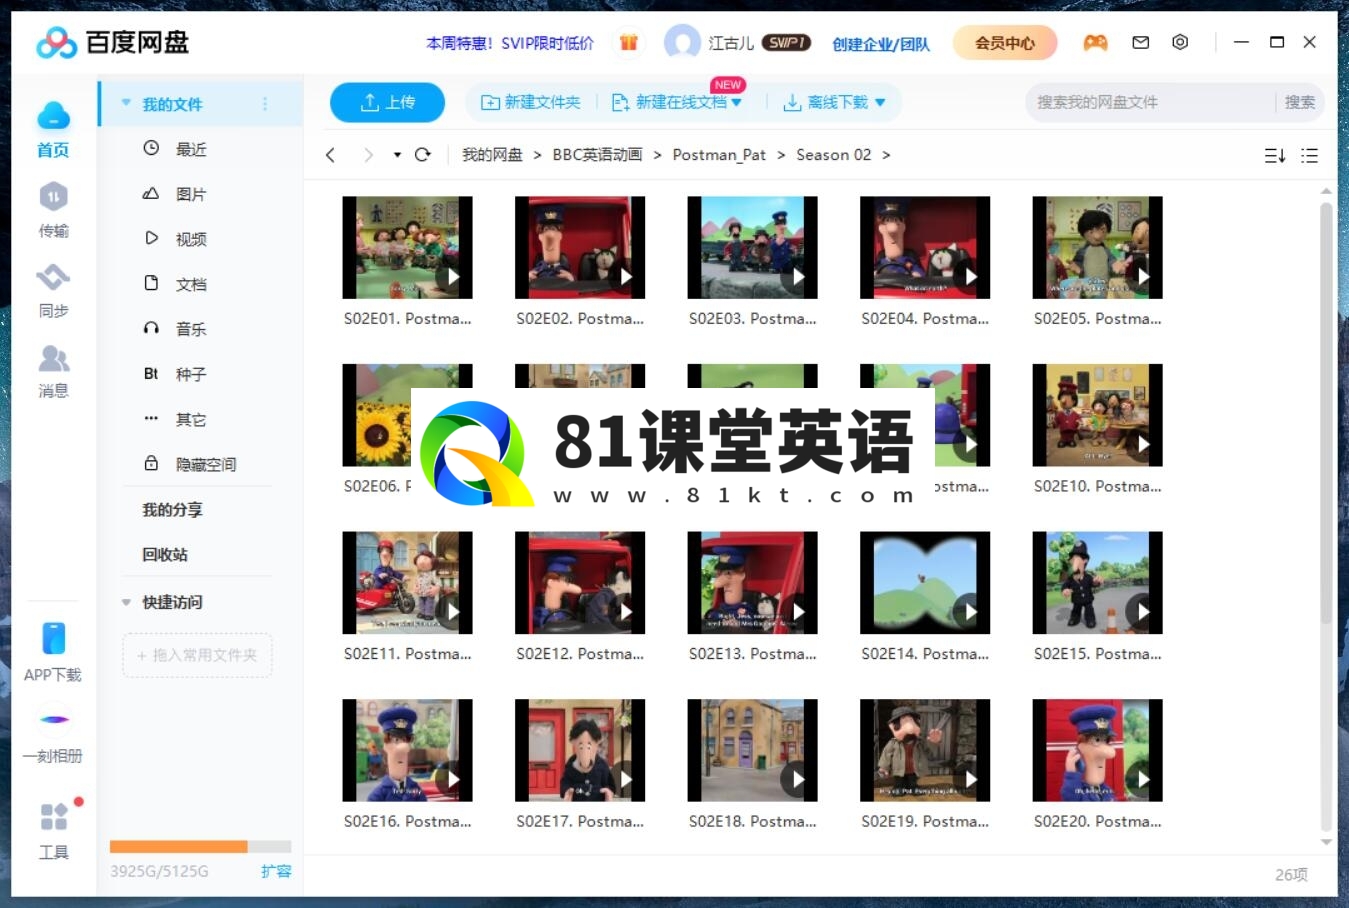Open the APP下载 phone icon
The height and width of the screenshot is (908, 1349).
[53, 638]
